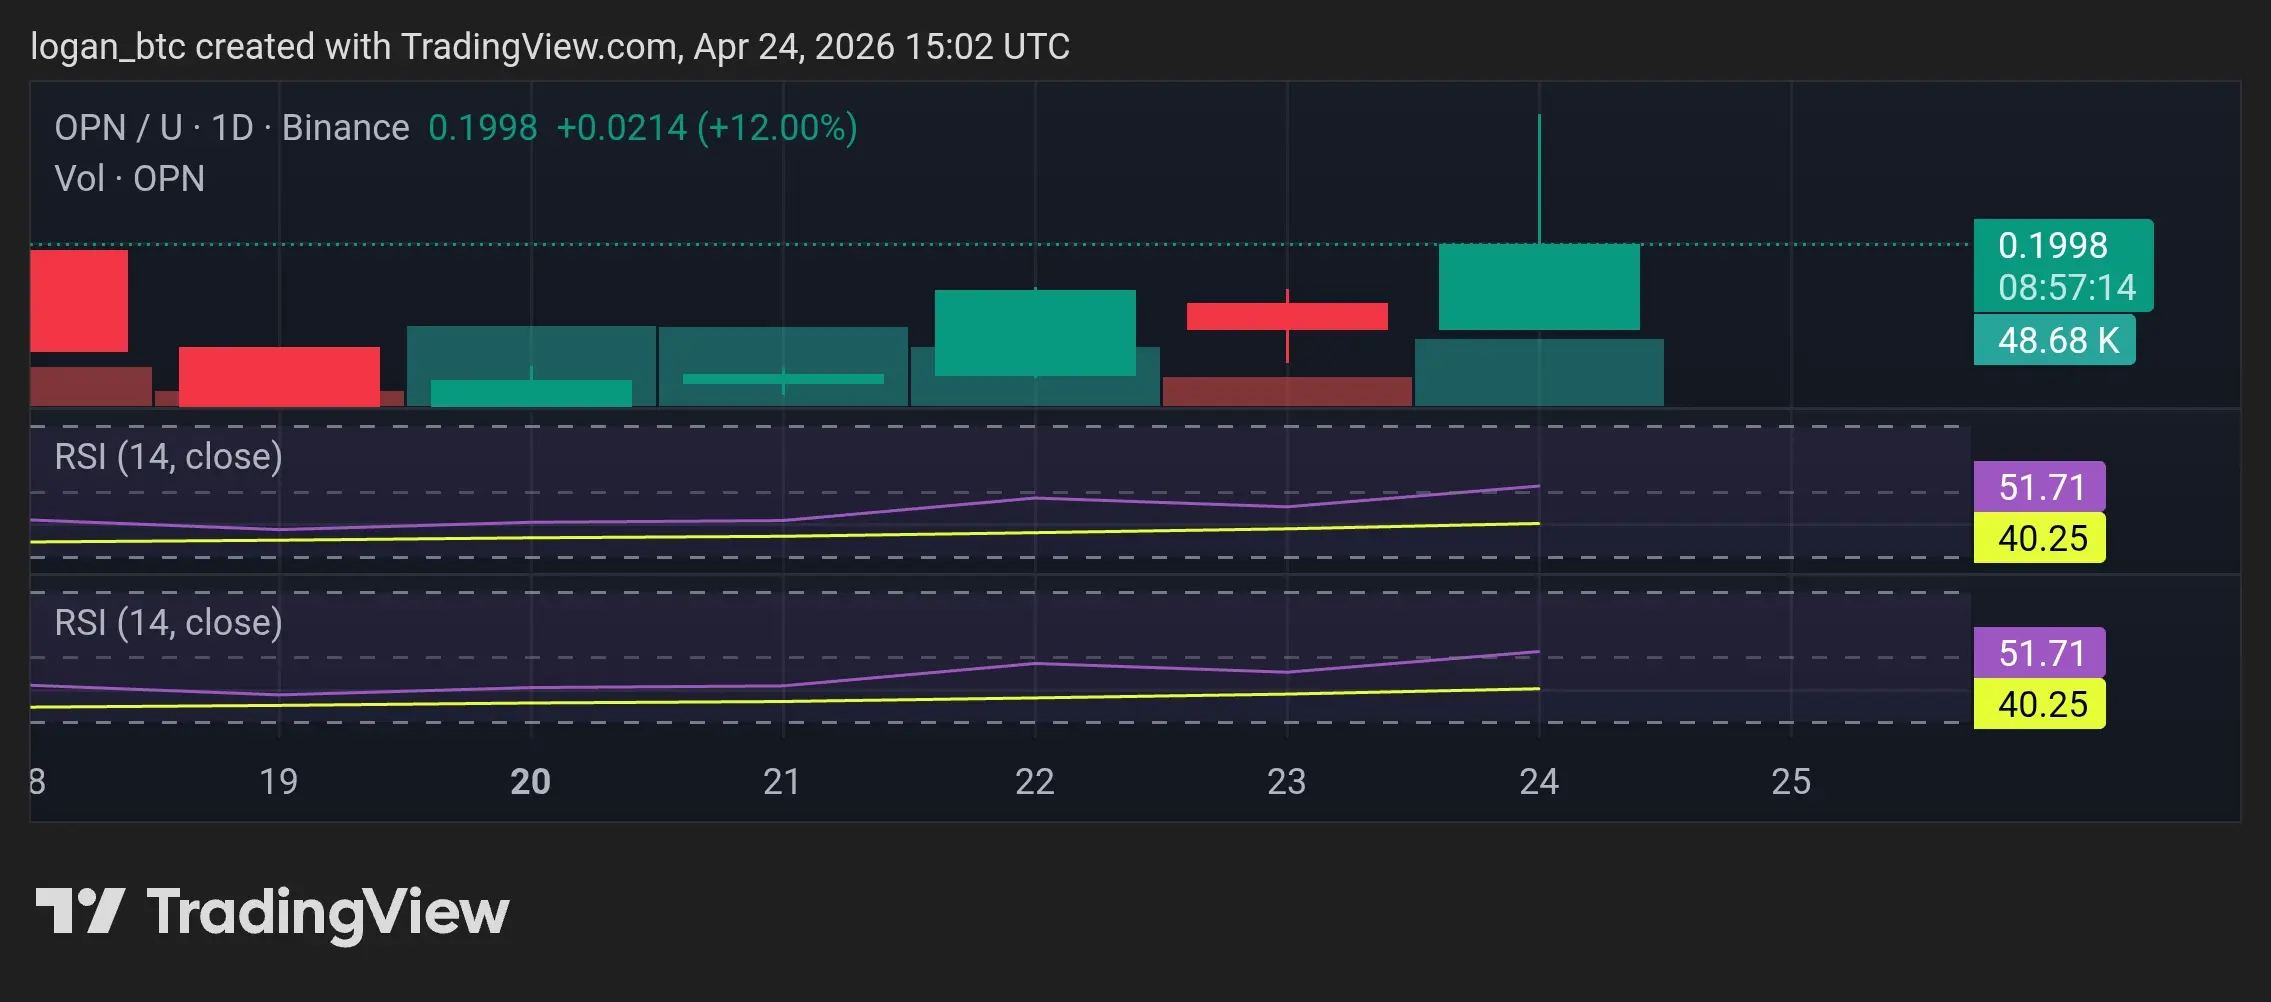Select the green candle body for the 22nd
Screen dimensions: 2271x1002
tap(1035, 333)
